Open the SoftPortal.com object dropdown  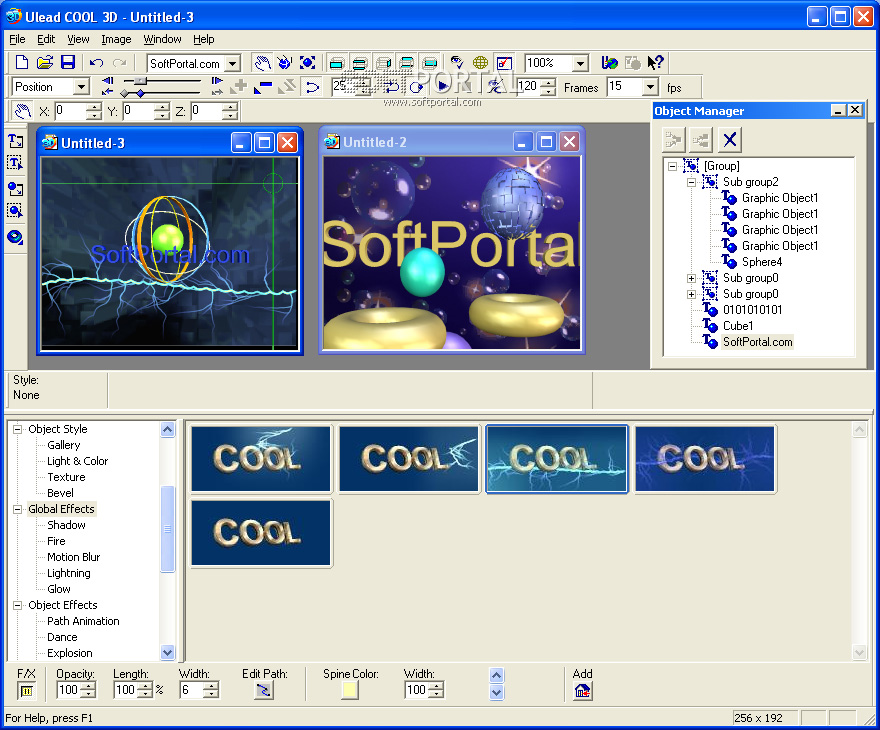click(x=233, y=63)
